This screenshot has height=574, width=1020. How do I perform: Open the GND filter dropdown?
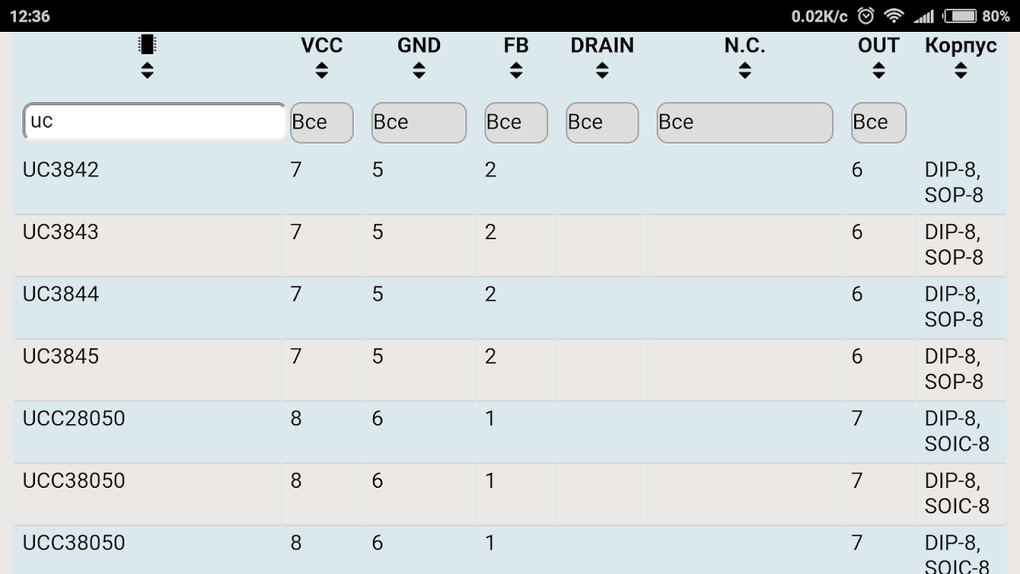point(418,122)
